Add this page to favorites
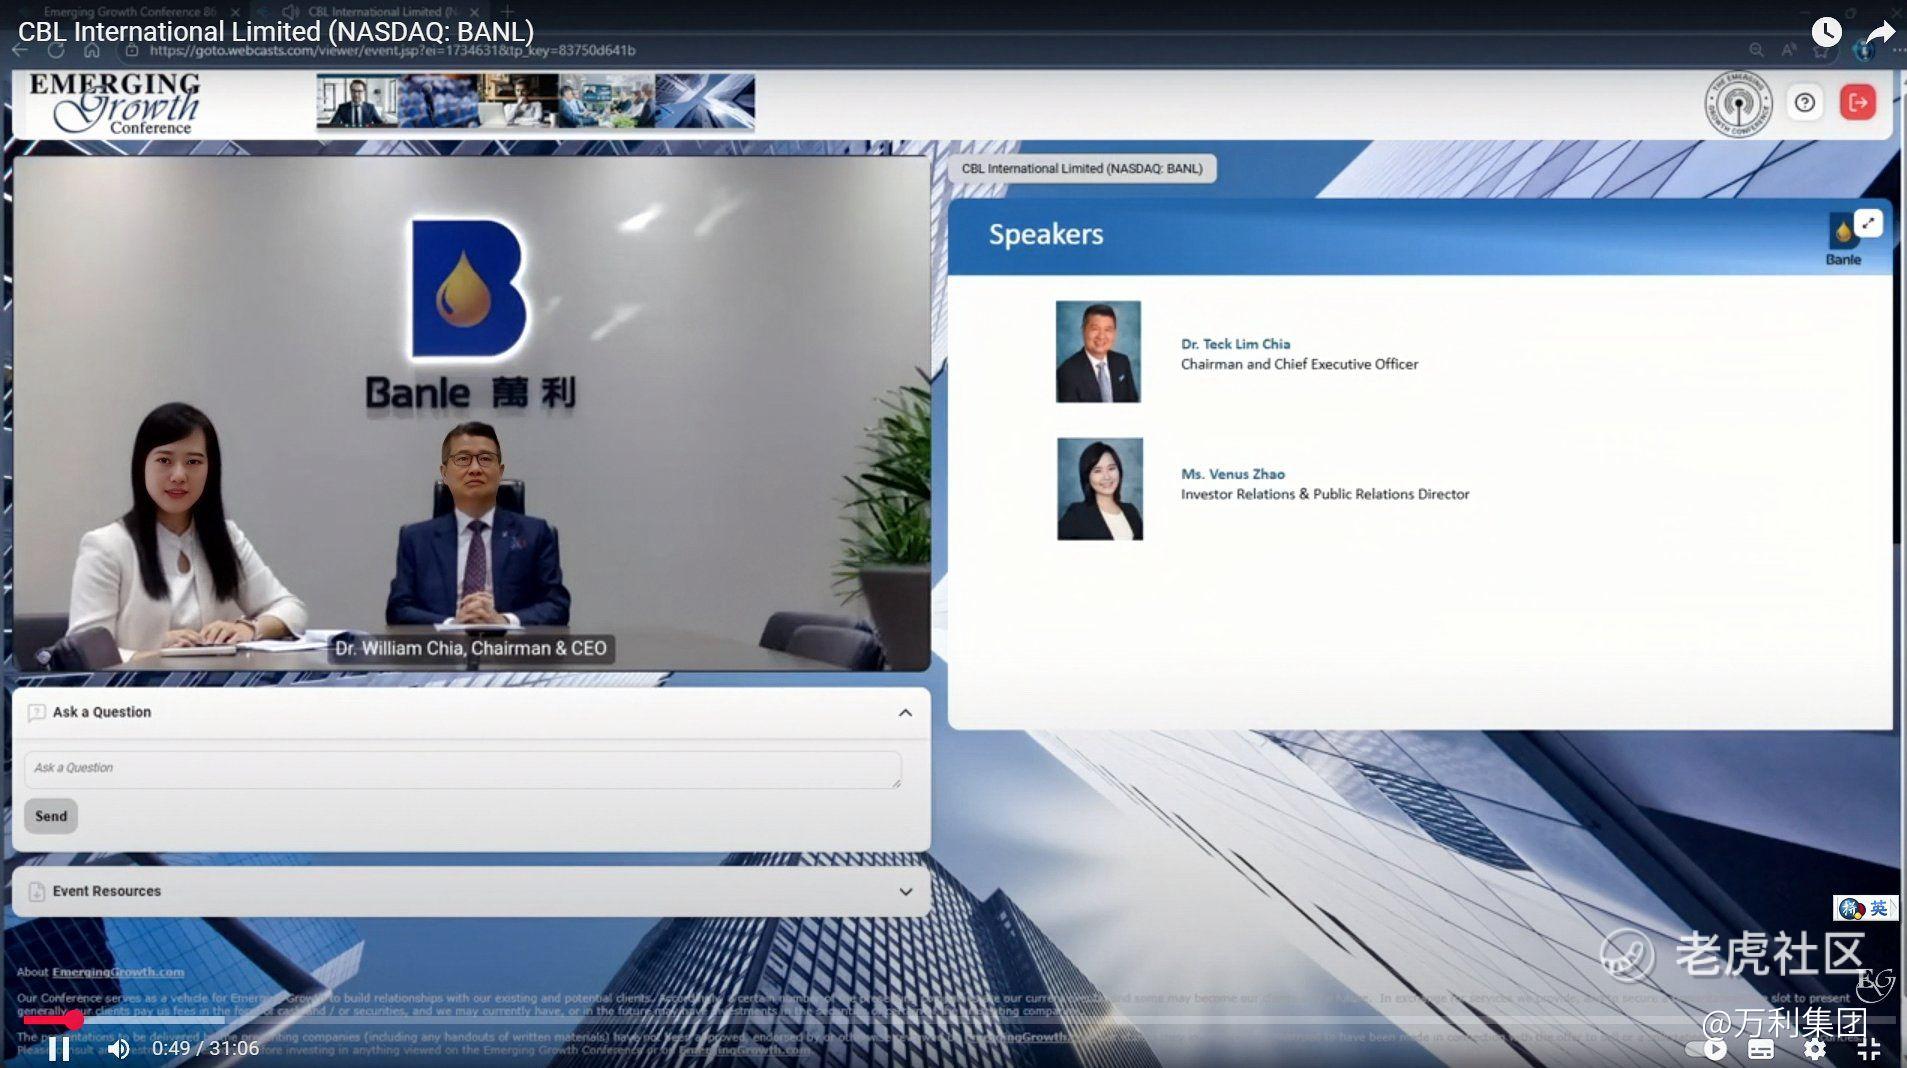 pos(1821,50)
